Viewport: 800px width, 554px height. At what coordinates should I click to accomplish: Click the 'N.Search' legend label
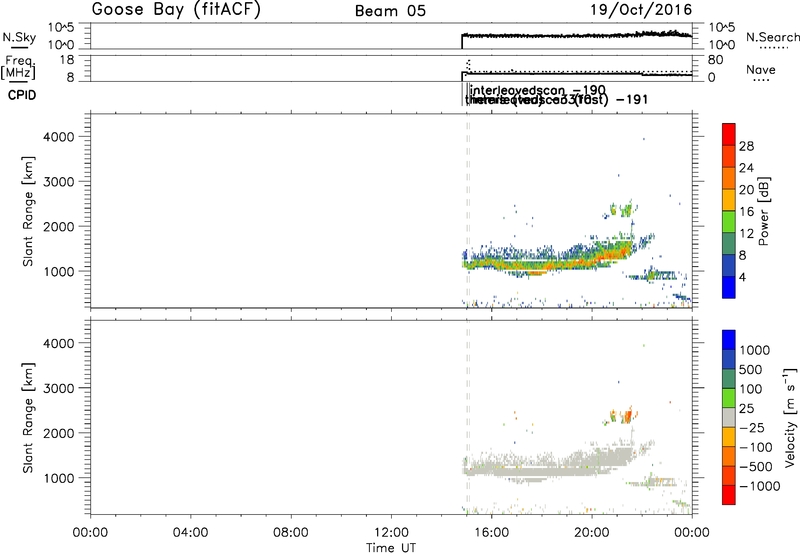pos(773,37)
